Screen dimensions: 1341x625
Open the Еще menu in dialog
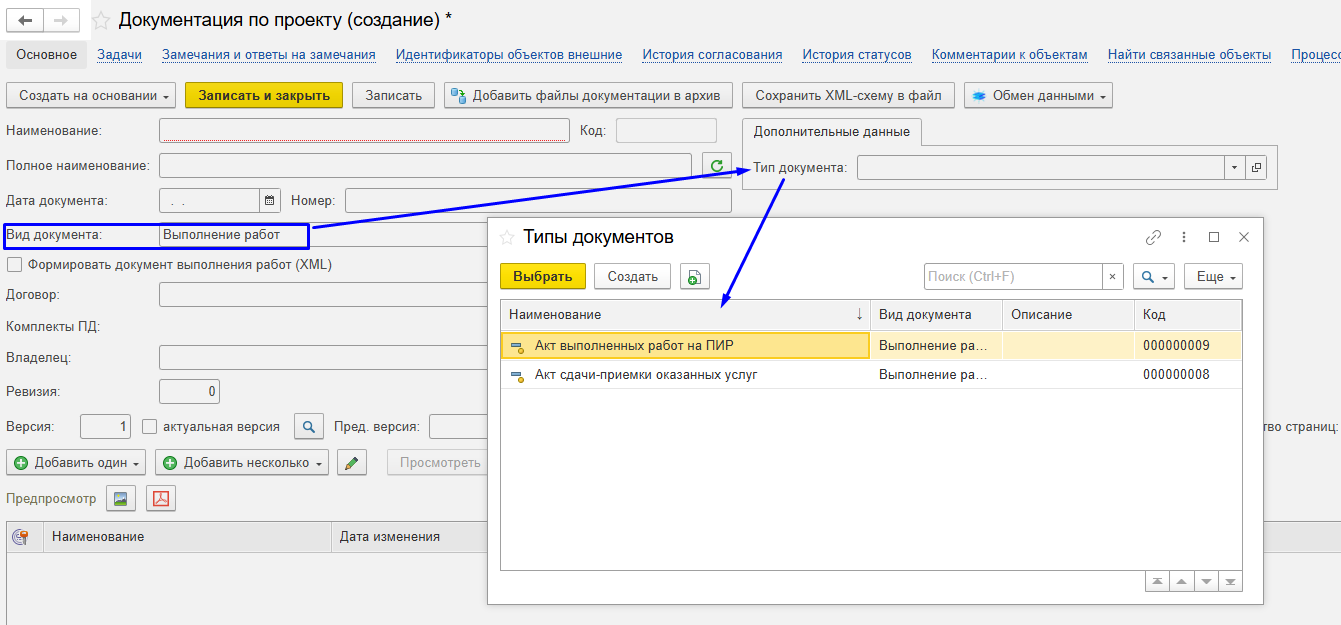(1213, 277)
